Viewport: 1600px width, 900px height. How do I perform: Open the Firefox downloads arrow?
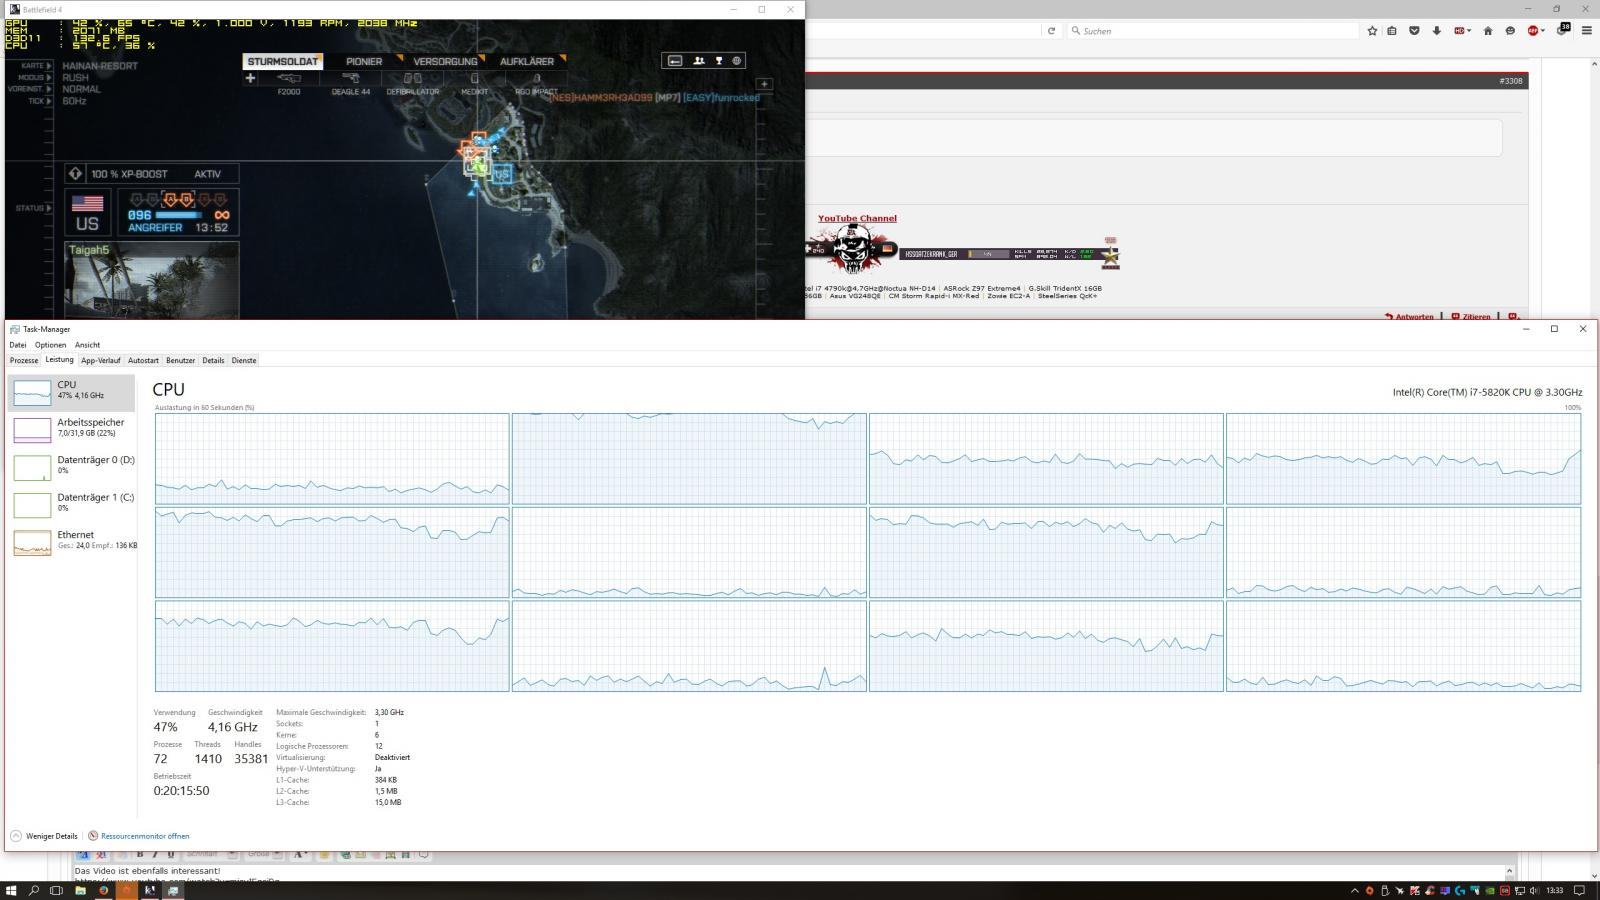1436,31
